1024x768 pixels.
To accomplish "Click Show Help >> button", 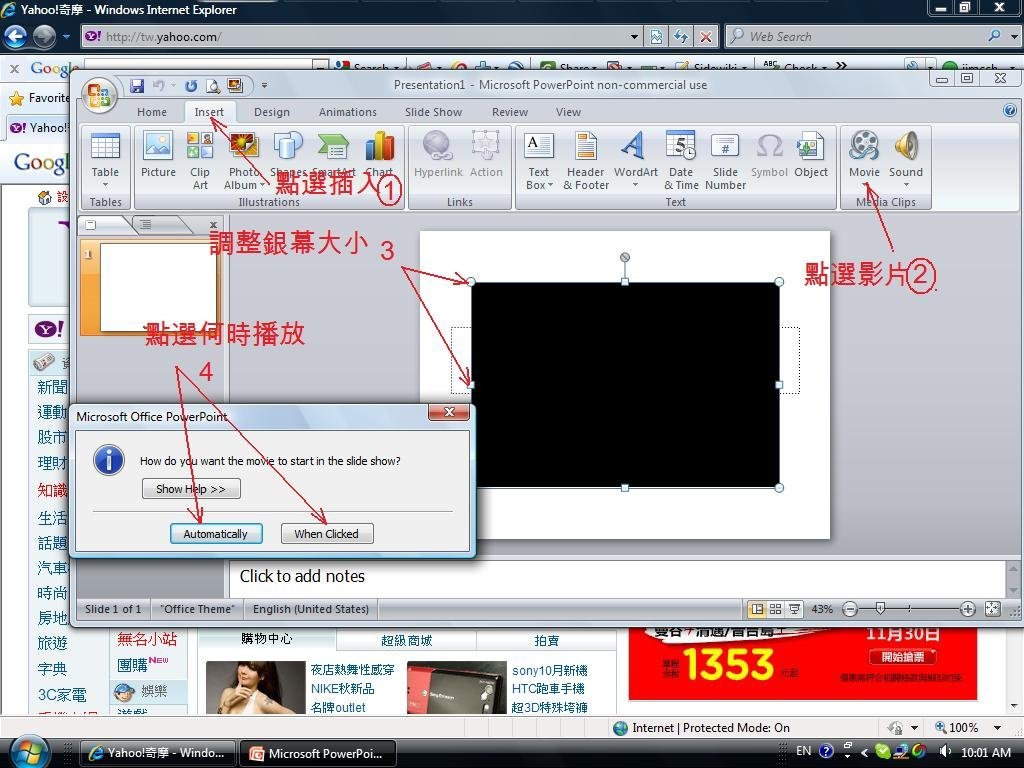I will point(191,488).
